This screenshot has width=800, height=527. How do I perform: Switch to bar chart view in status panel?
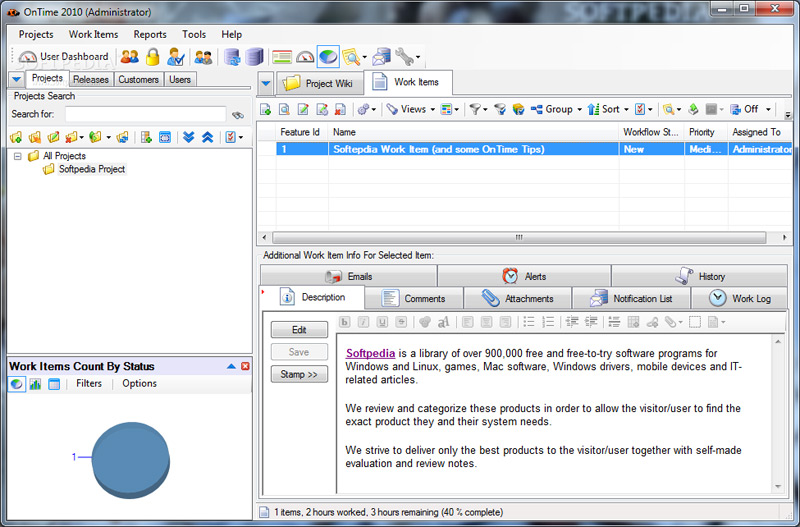coord(35,384)
